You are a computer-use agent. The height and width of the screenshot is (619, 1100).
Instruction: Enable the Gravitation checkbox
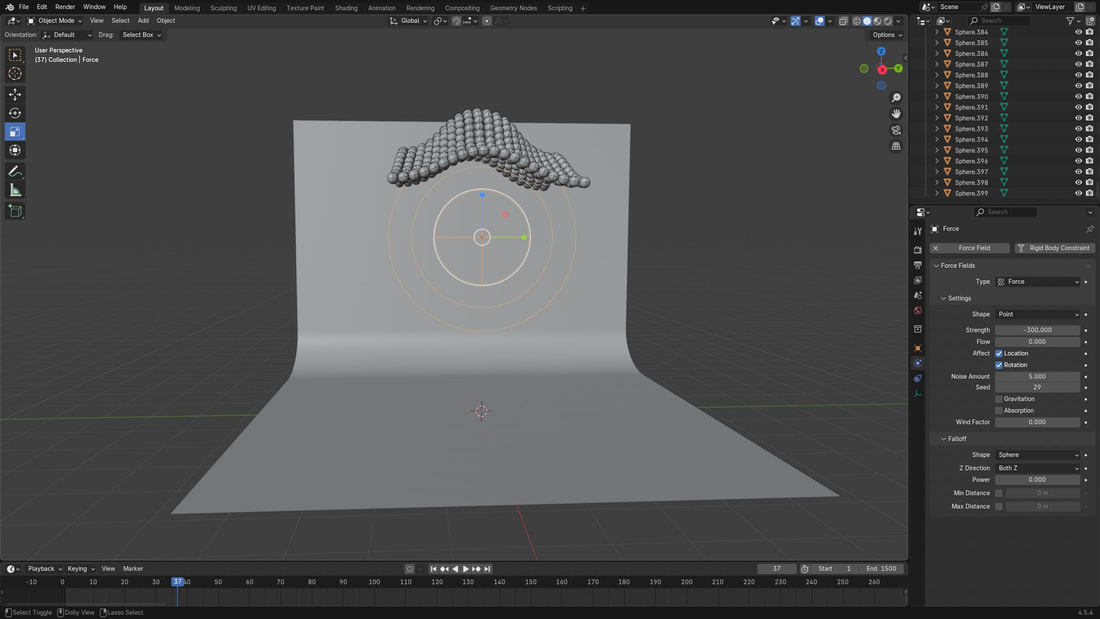pos(999,399)
